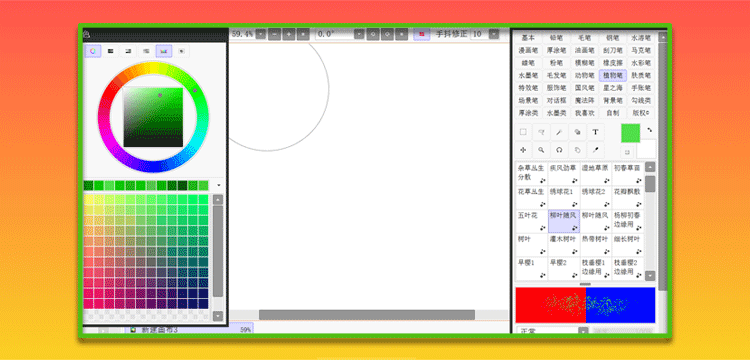Open the 水彩笔 brush category
Viewport: 750px width, 360px height.
coord(641,63)
